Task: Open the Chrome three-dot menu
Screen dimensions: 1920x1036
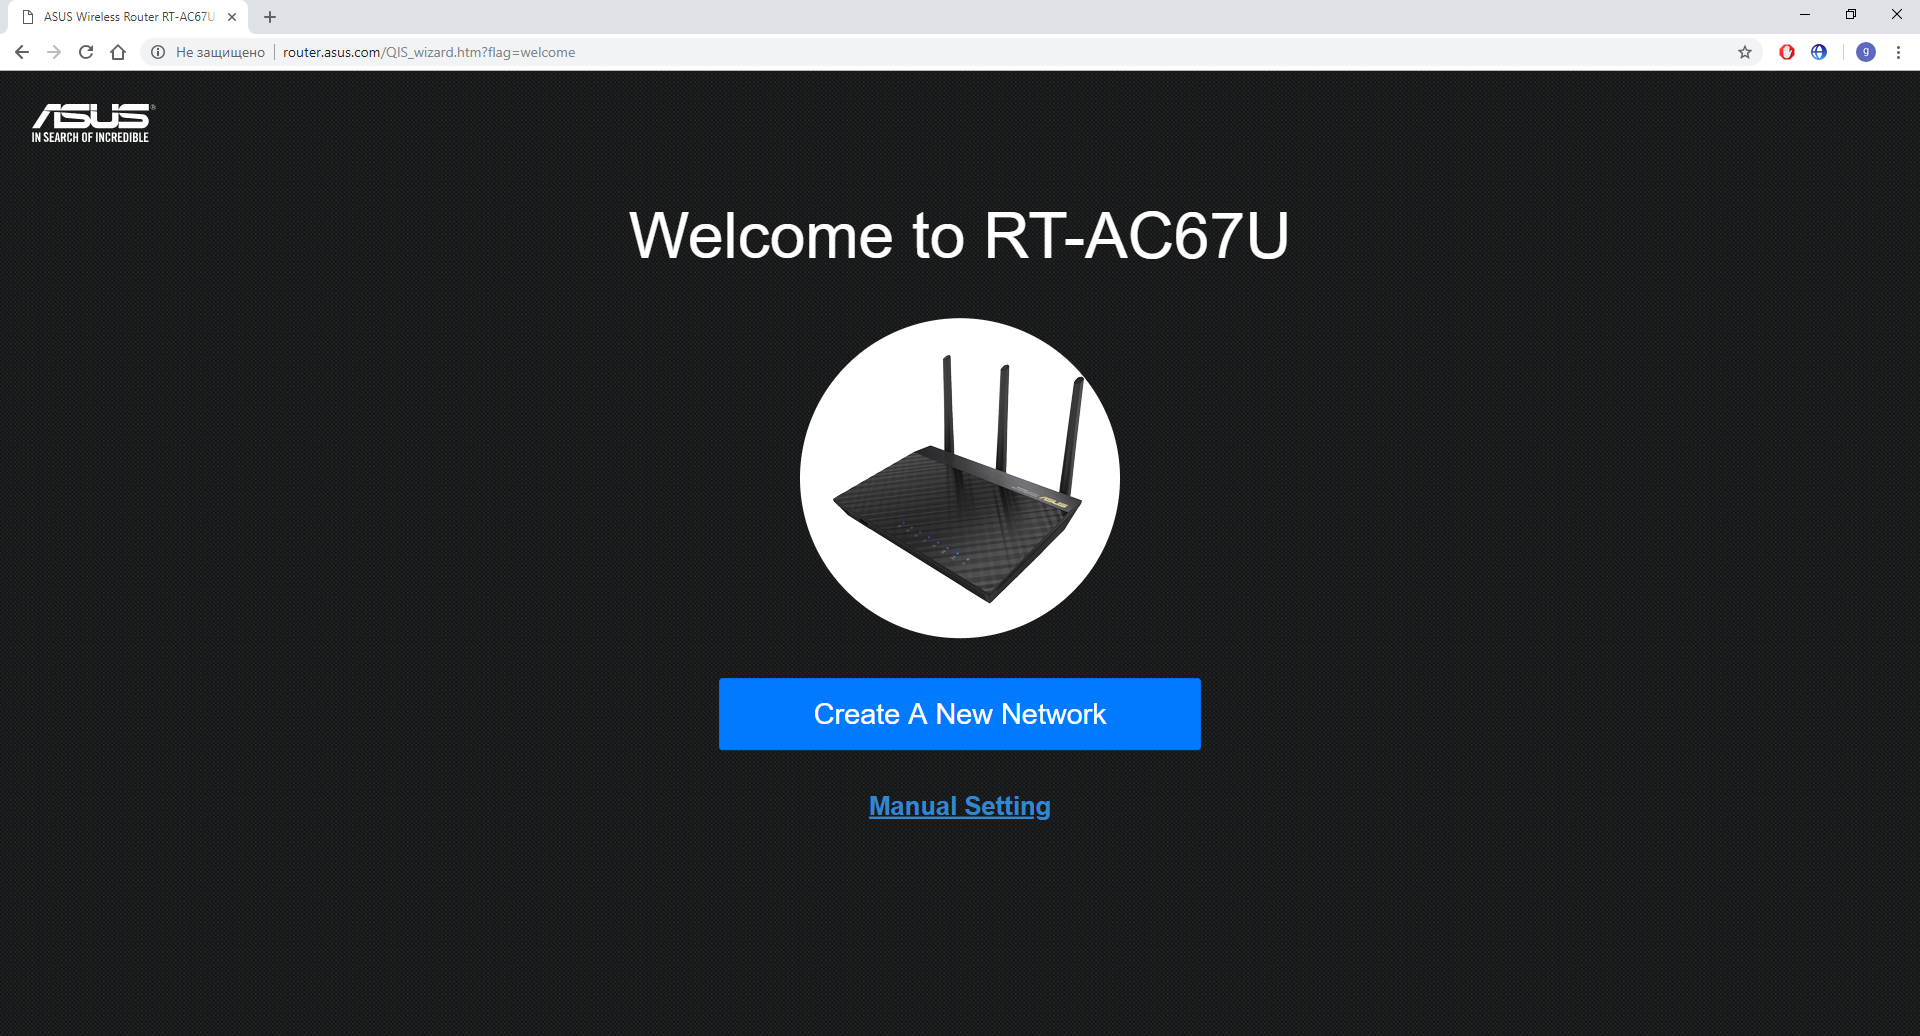Action: [x=1898, y=52]
